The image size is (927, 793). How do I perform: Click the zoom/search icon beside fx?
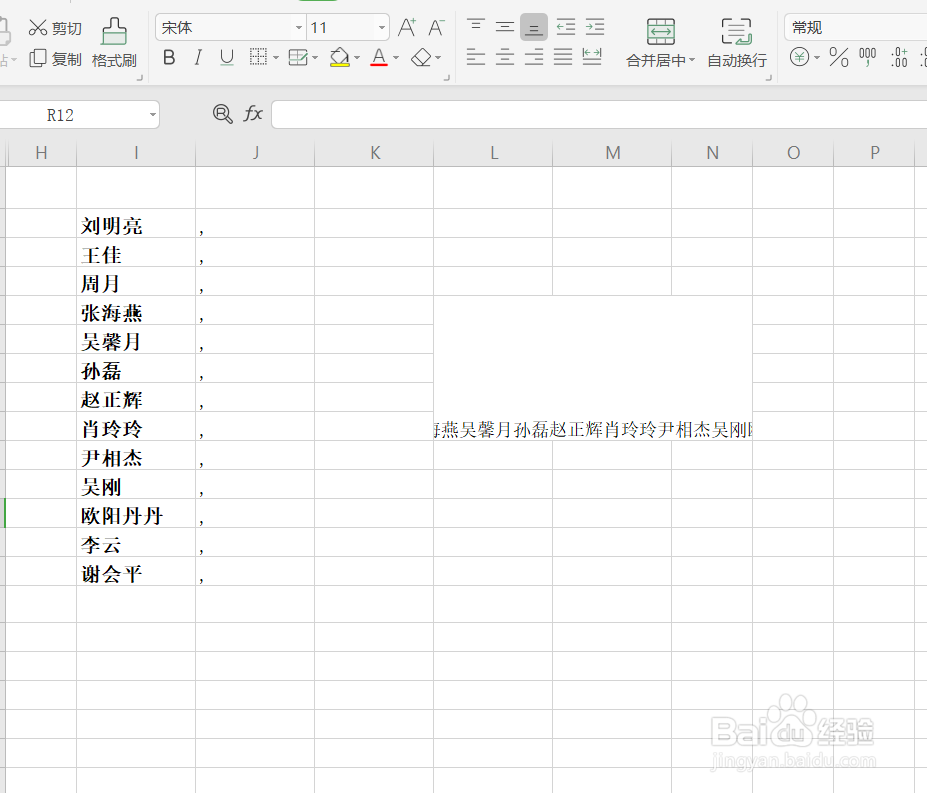tap(222, 114)
